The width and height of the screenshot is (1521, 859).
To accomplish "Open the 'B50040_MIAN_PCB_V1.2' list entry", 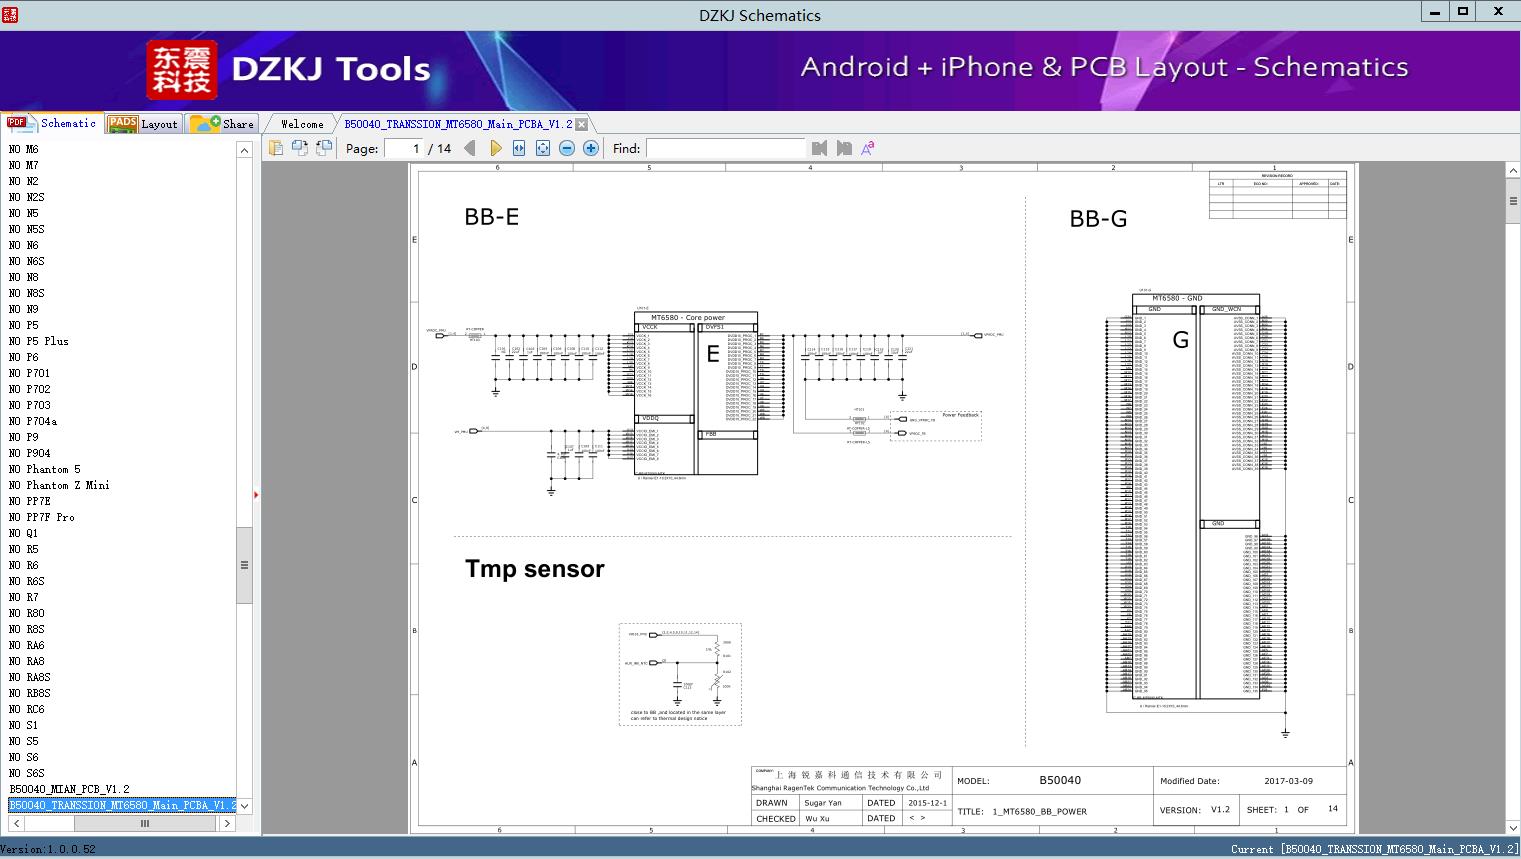I will coord(69,789).
